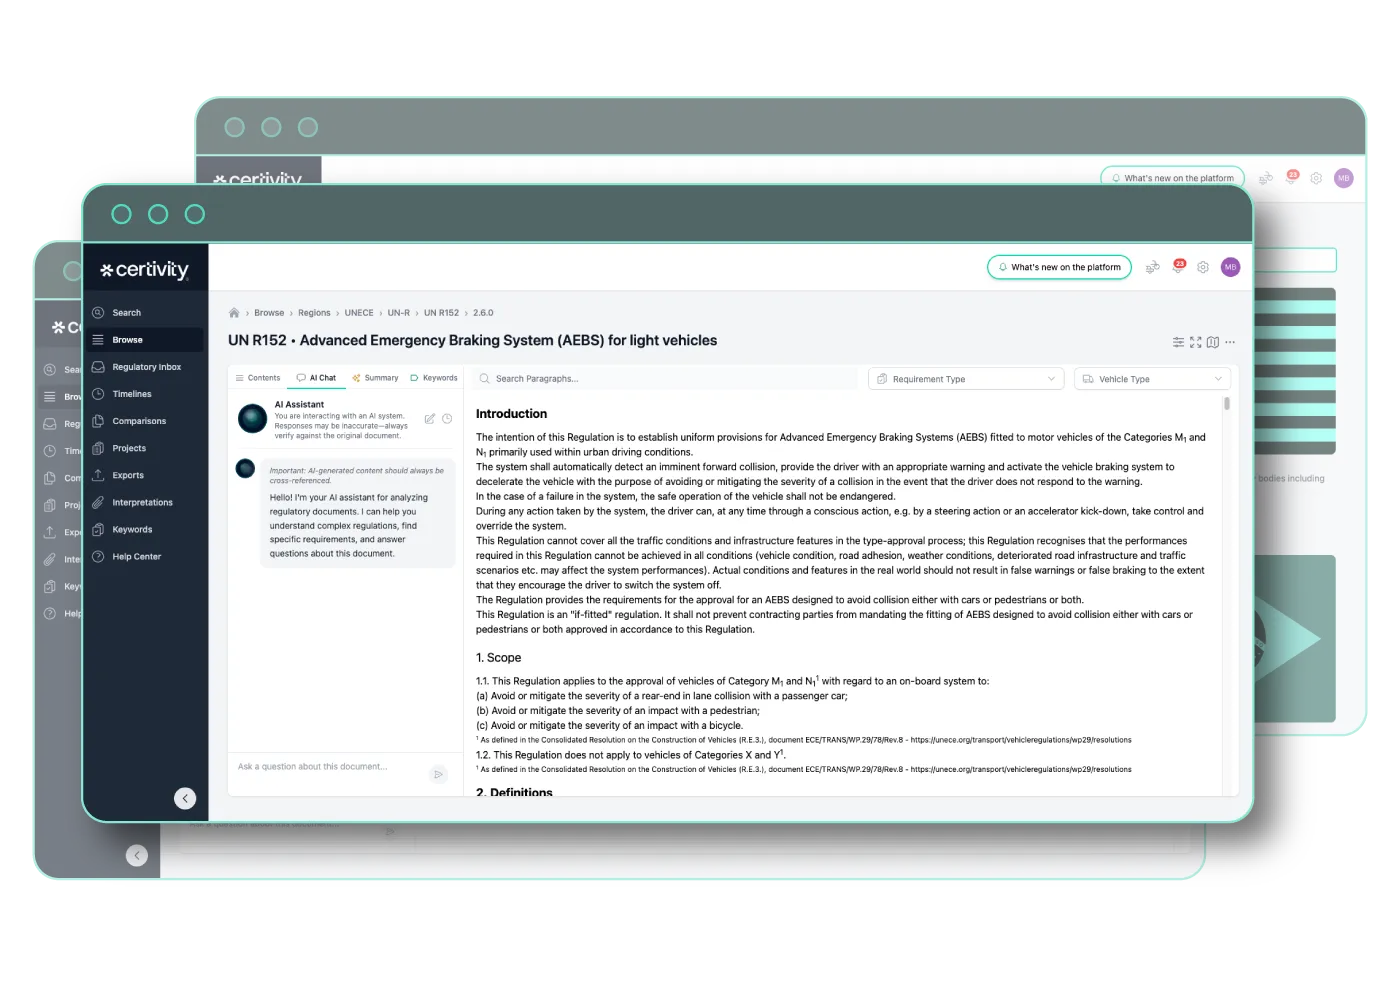Screen dimensions: 1400x990
Task: Start a new AI chat with the edit icon
Action: 430,419
